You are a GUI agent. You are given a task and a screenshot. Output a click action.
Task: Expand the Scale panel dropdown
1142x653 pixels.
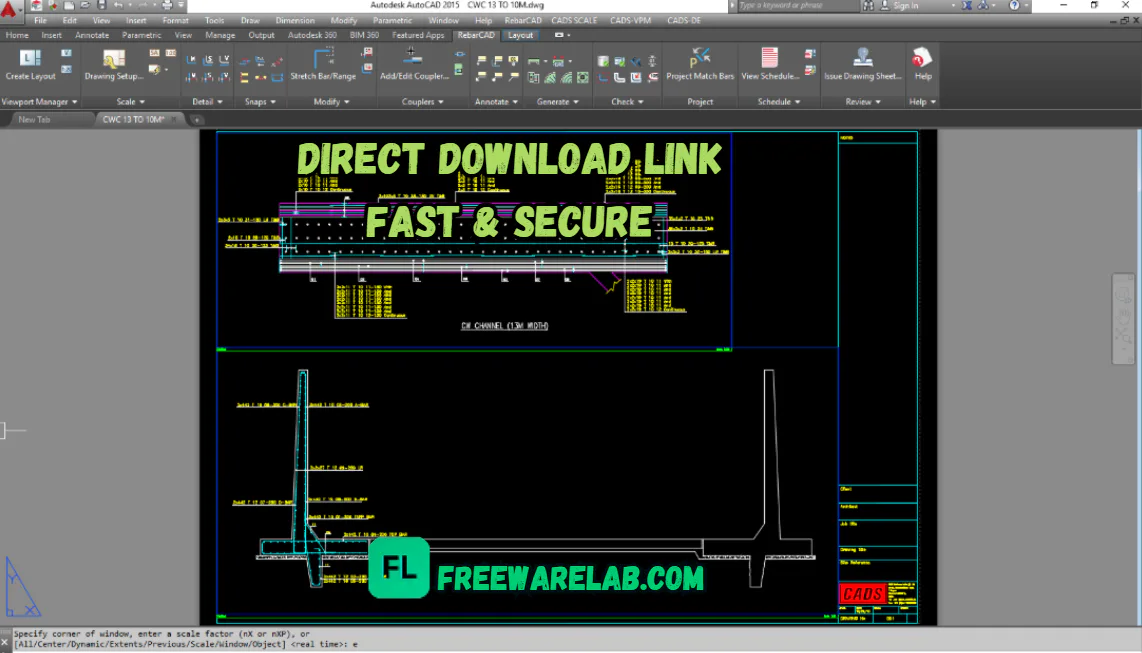[130, 102]
